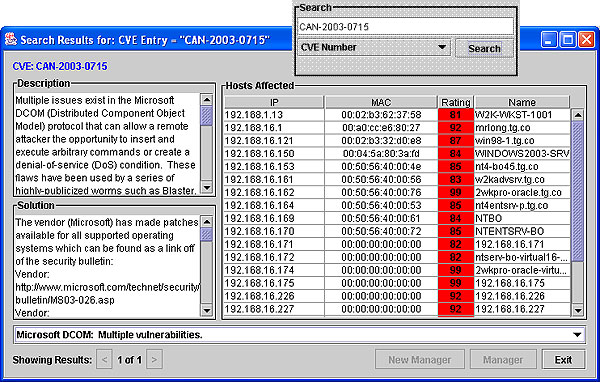The image size is (600, 382).
Task: Sort hosts by the Rating column header
Action: 456,102
